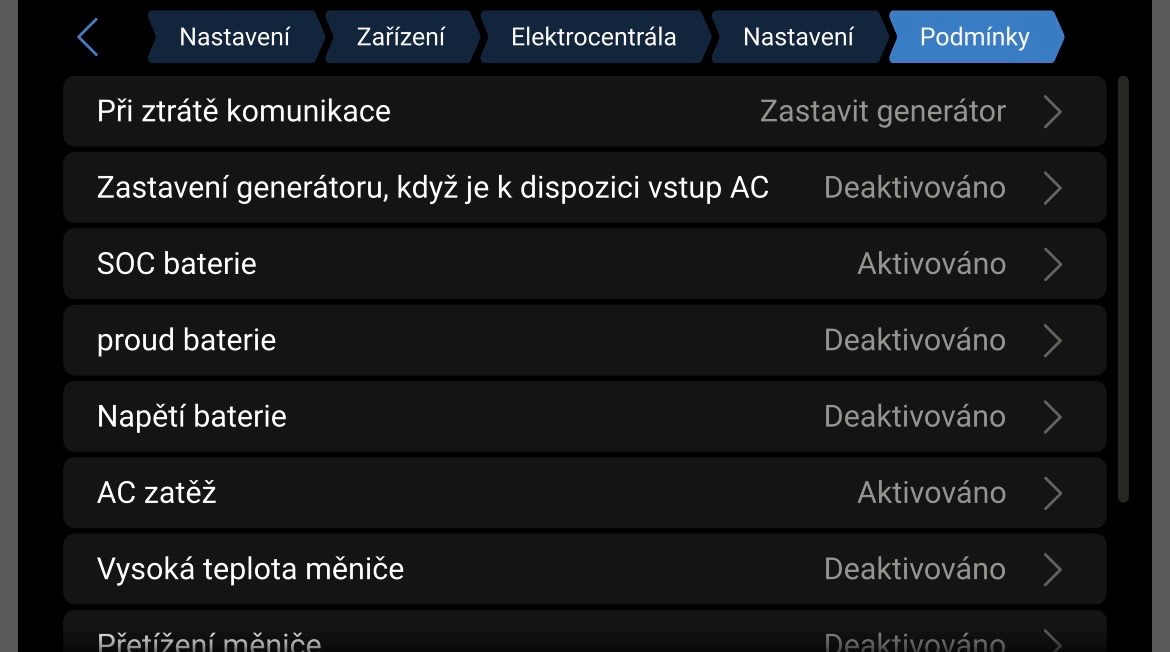This screenshot has height=652, width=1170.
Task: Select the 'Zastavit generátor' value
Action: click(882, 111)
